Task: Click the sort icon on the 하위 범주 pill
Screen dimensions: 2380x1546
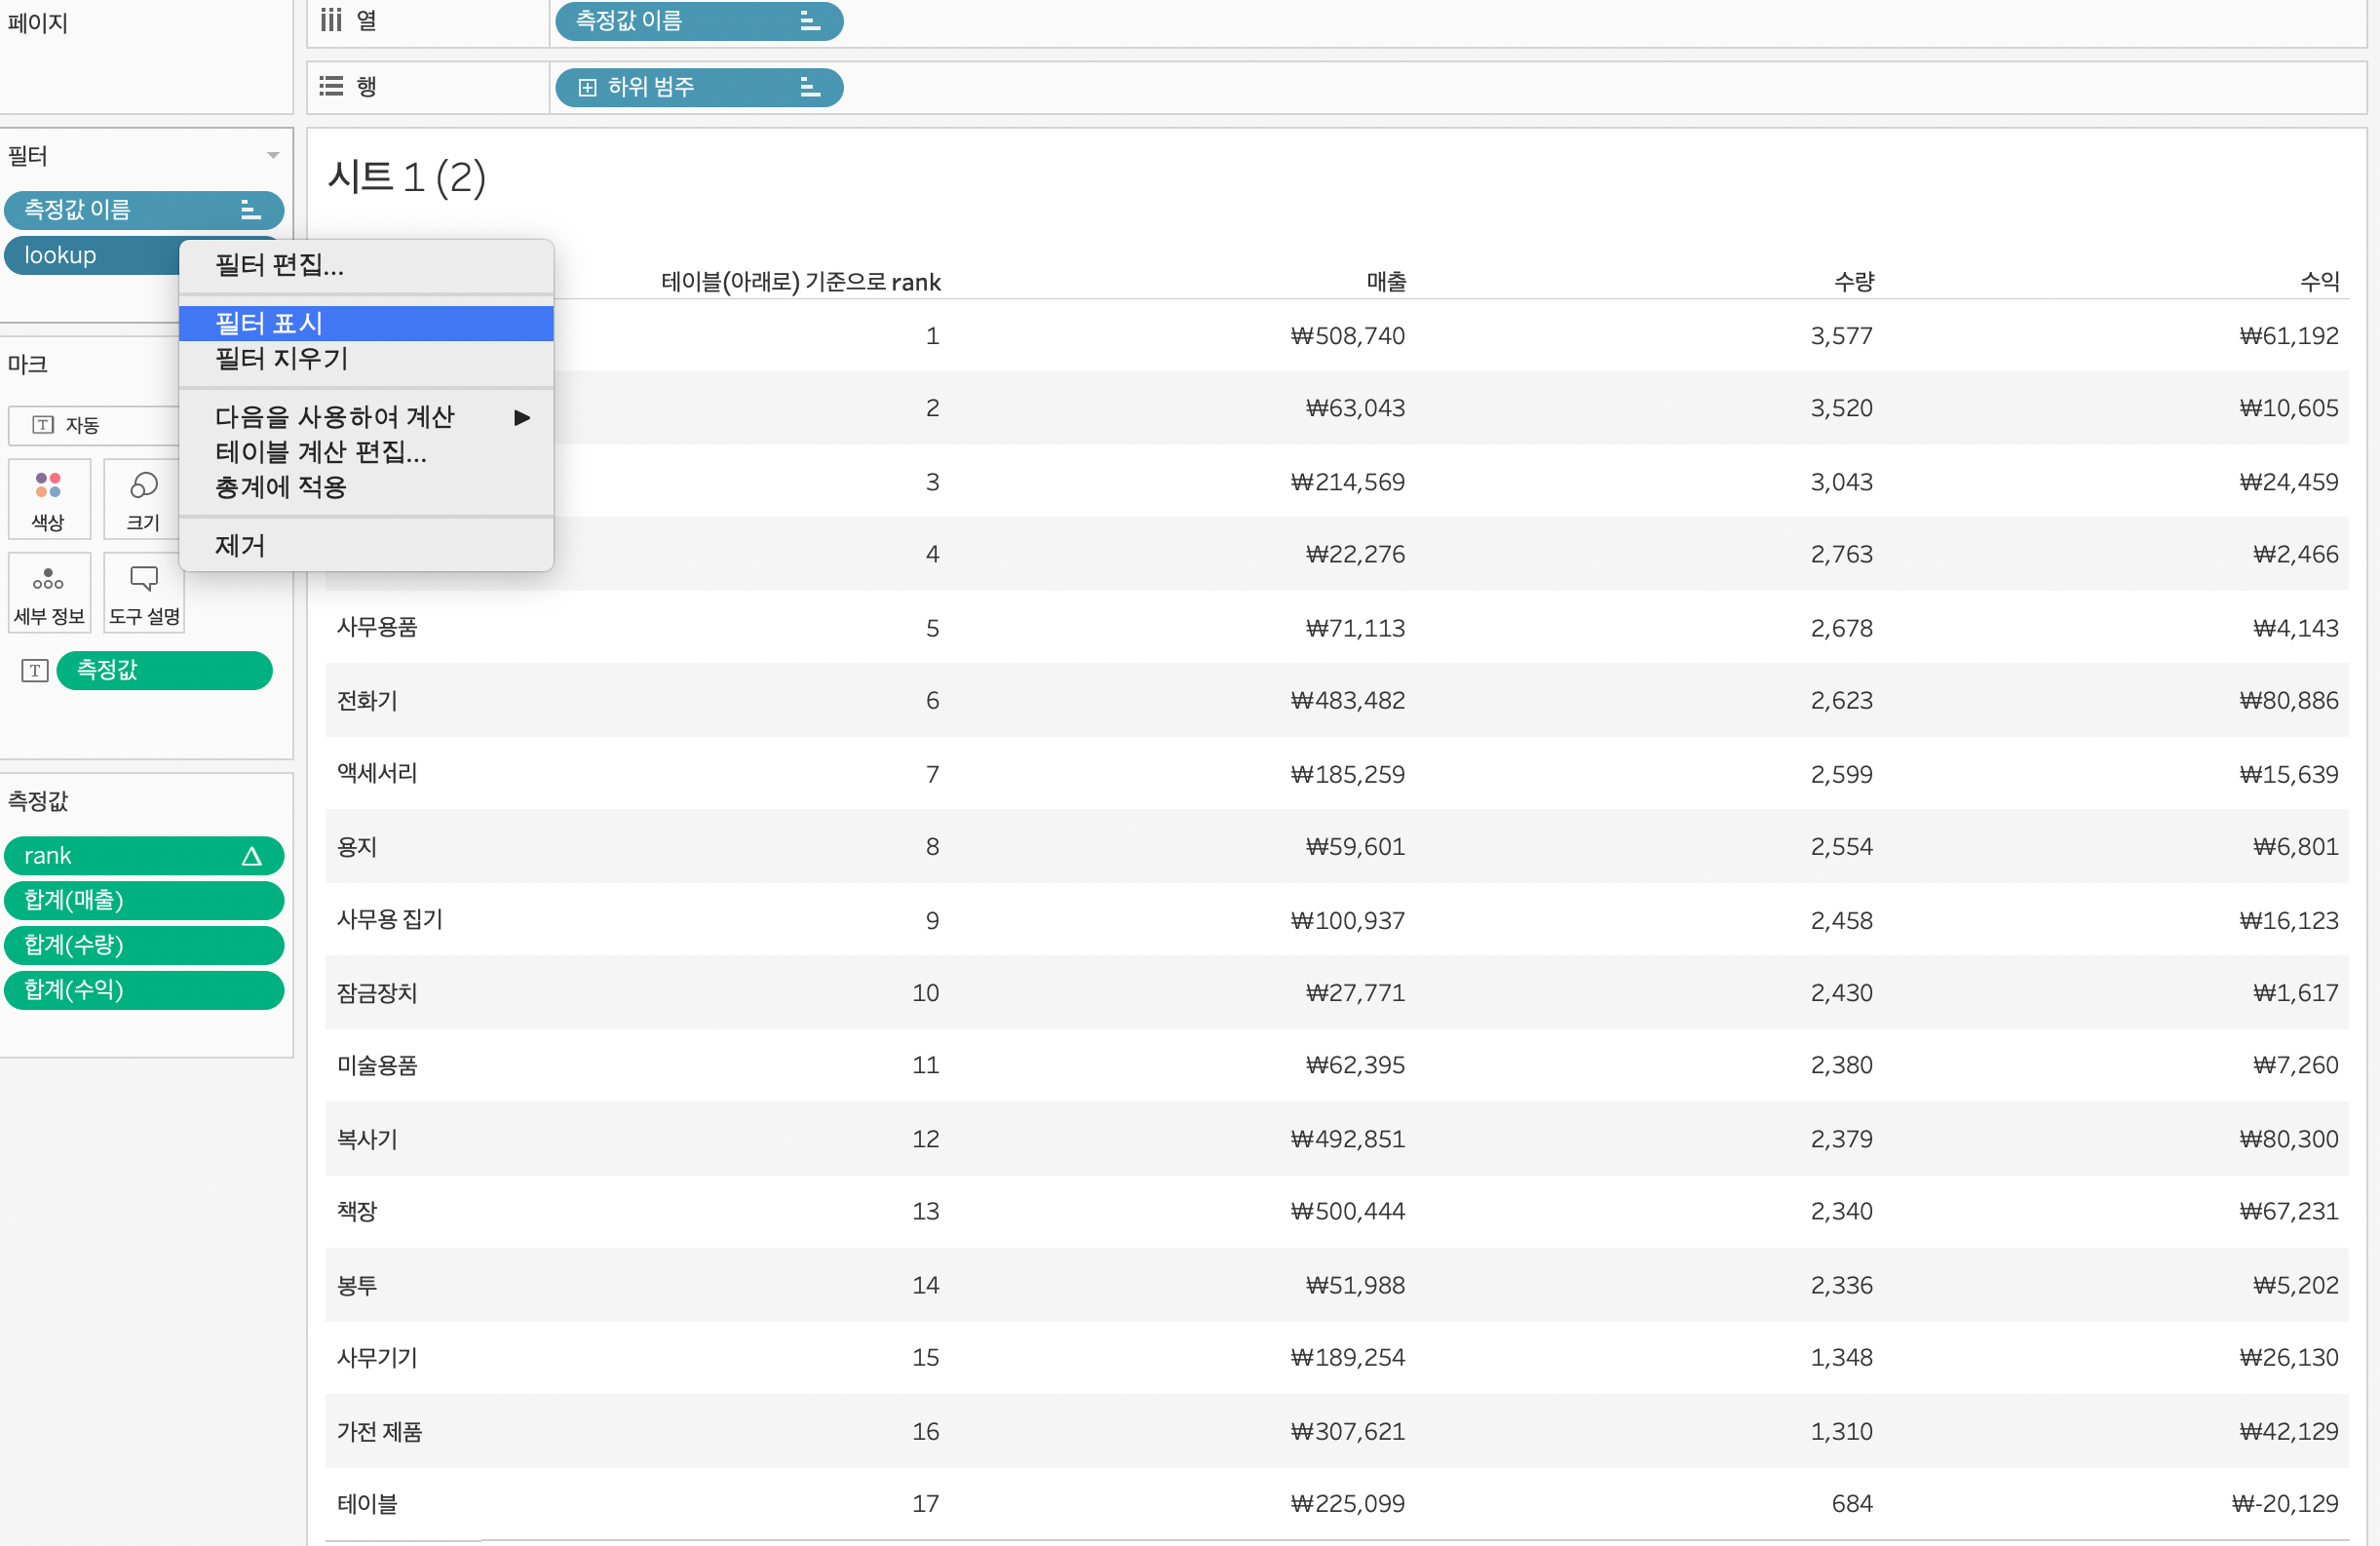Action: tap(810, 88)
